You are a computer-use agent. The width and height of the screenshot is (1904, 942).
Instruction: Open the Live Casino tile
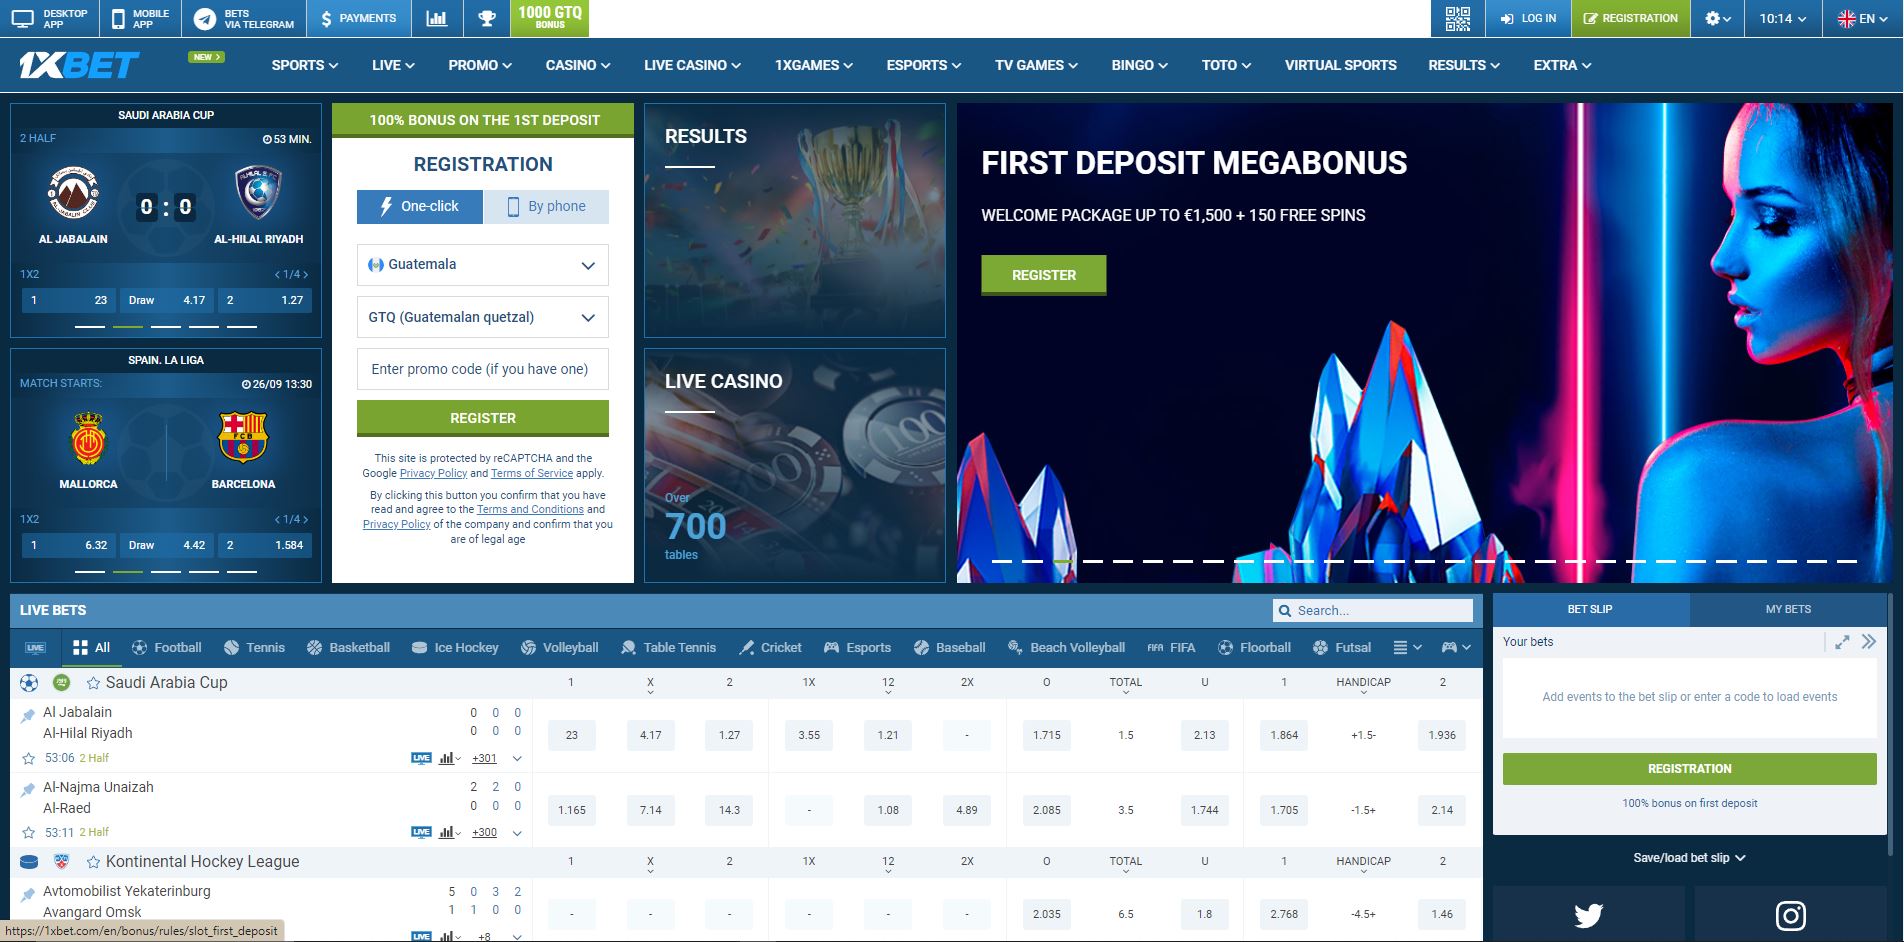(795, 465)
